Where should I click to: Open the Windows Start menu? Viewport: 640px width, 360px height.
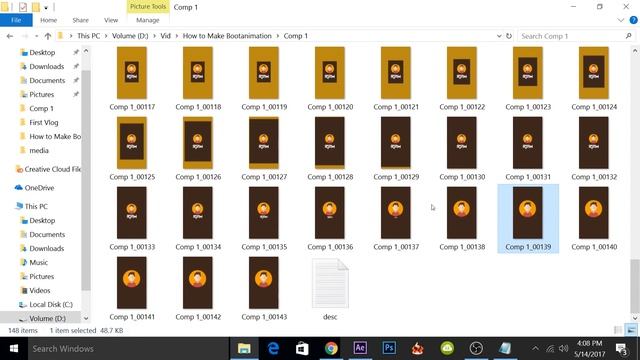point(13,349)
